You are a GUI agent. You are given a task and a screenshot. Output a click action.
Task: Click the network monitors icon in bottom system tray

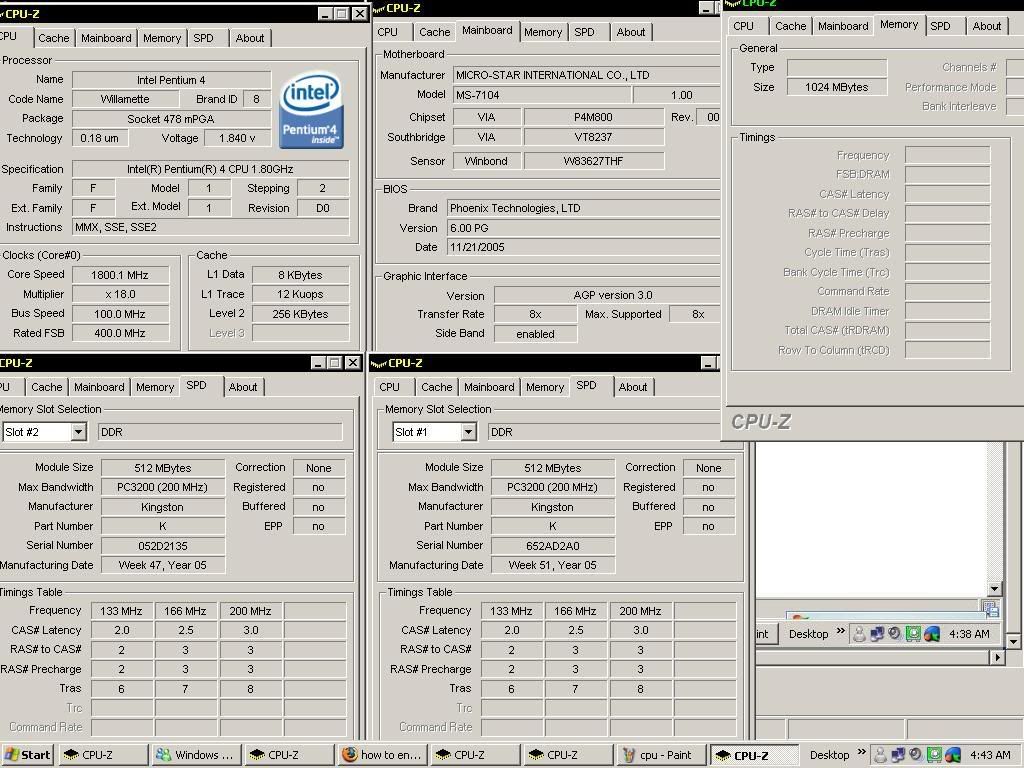coord(897,755)
